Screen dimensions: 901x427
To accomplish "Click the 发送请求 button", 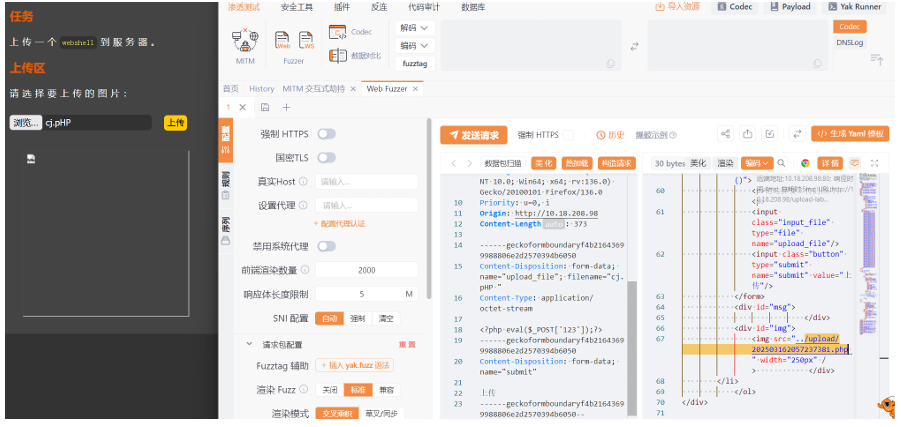I will point(472,135).
